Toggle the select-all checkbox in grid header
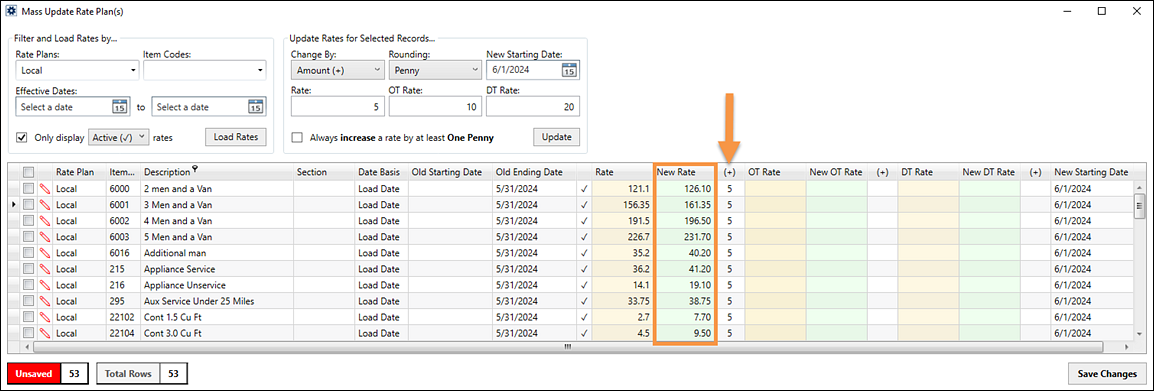The height and width of the screenshot is (391, 1154). (28, 172)
